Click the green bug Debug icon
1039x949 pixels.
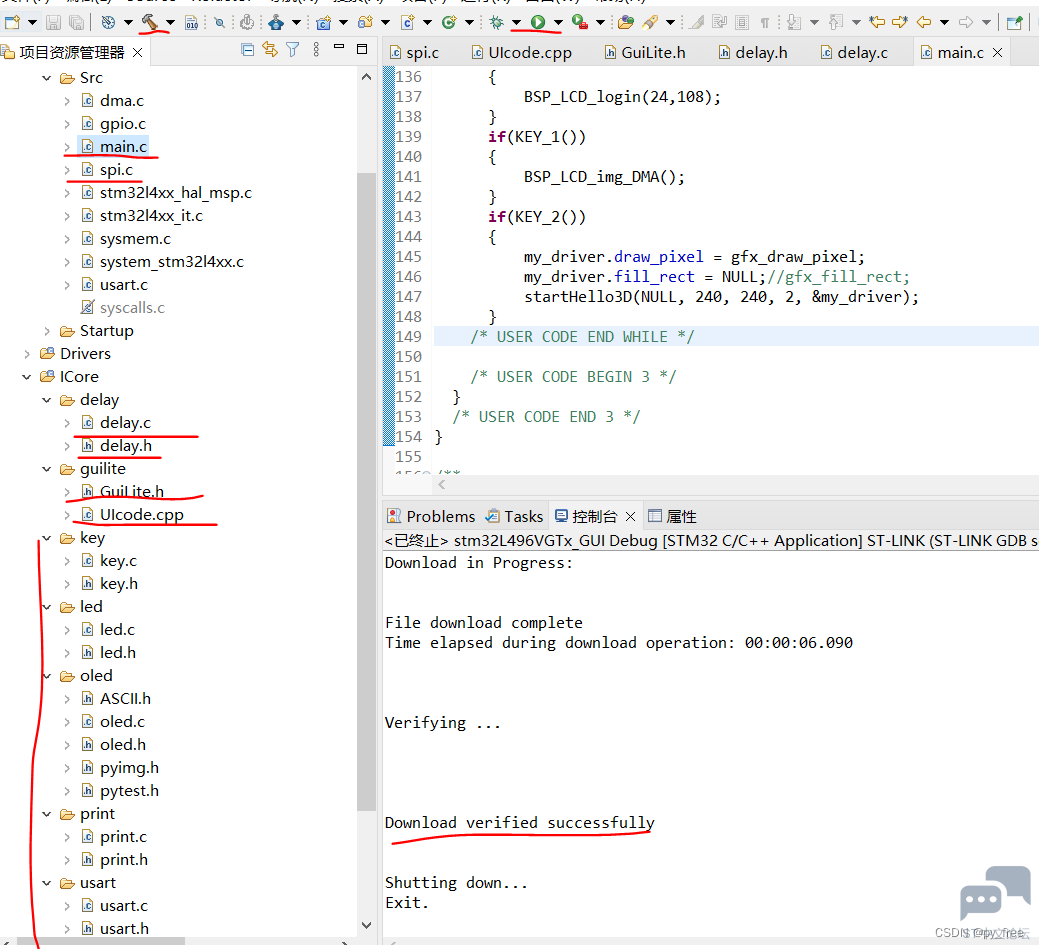[x=496, y=21]
